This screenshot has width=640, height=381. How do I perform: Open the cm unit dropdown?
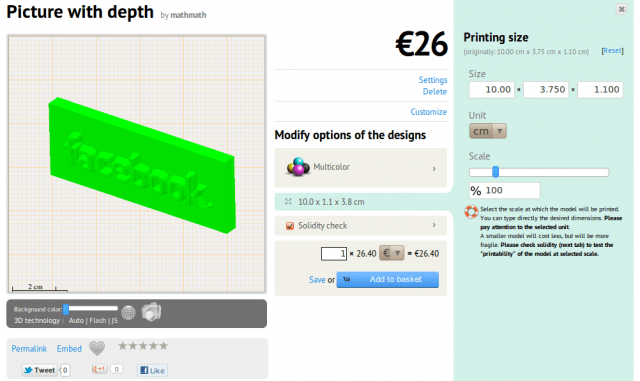(488, 131)
